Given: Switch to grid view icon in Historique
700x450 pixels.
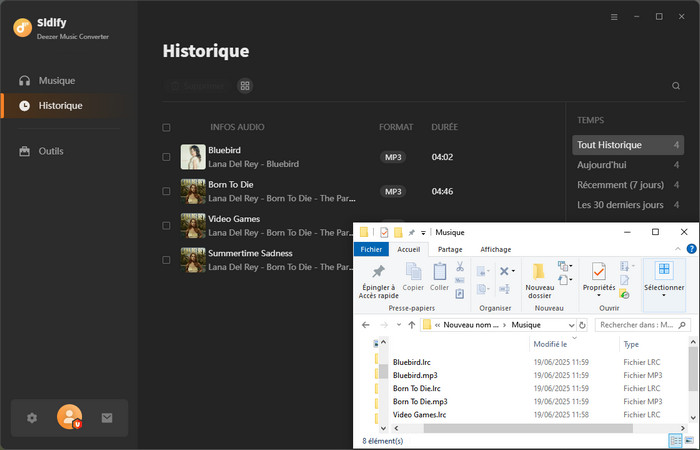Looking at the screenshot, I should coord(245,87).
